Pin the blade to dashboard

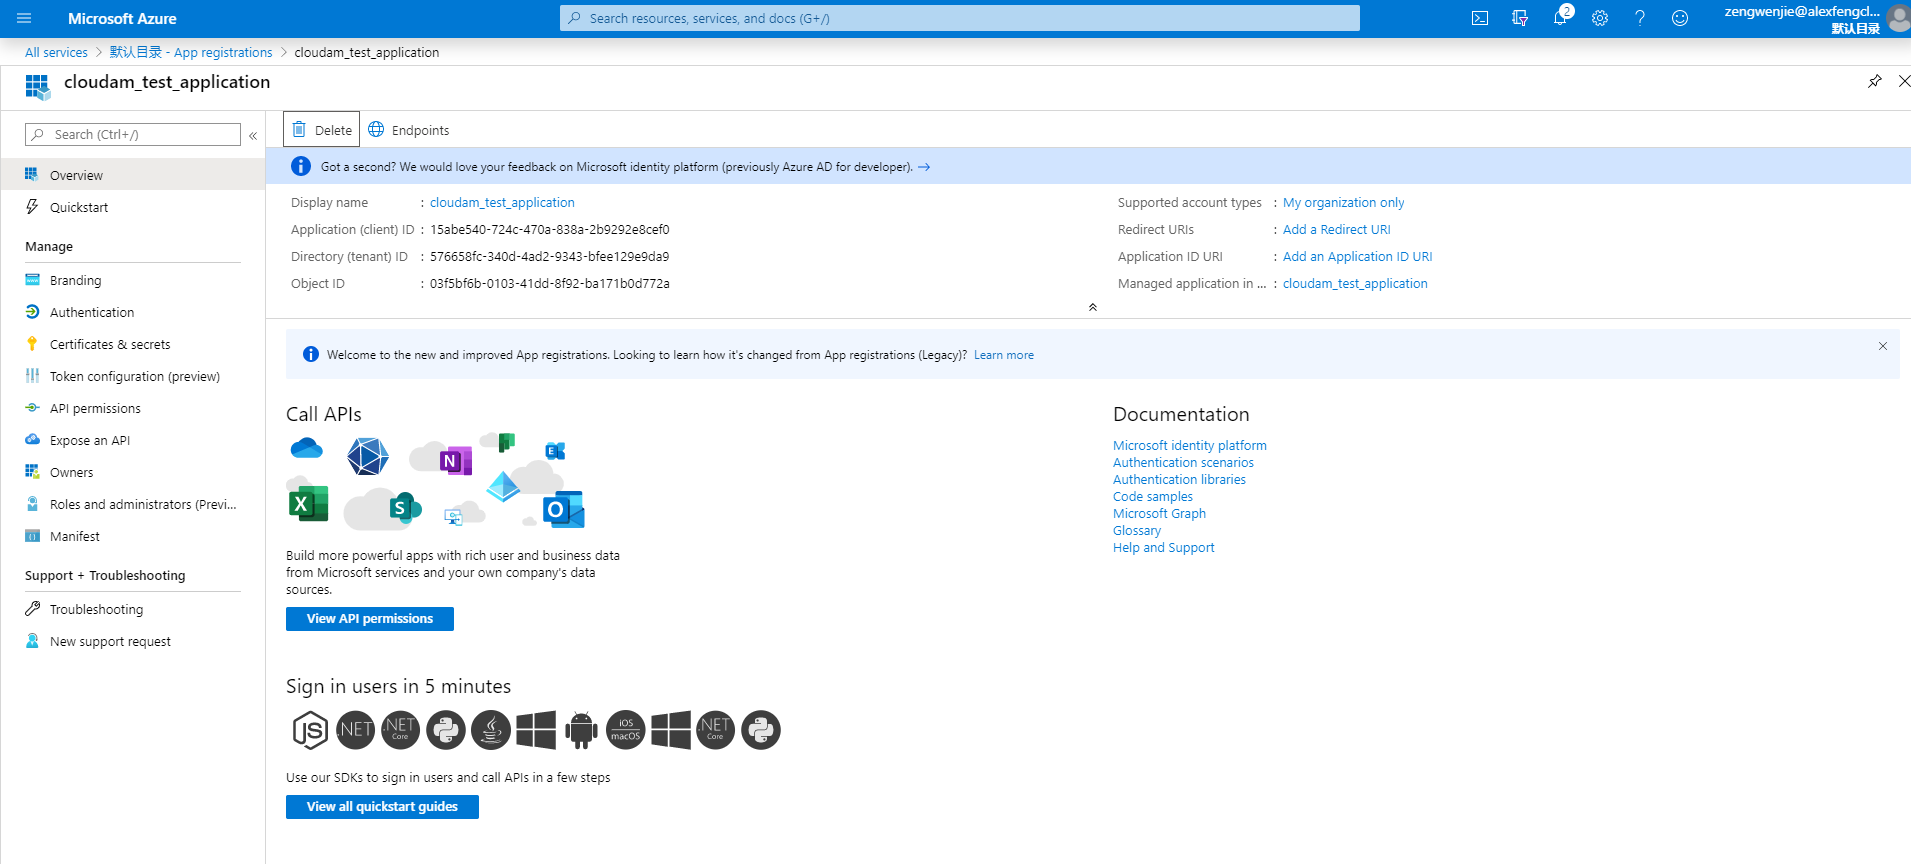(x=1874, y=81)
